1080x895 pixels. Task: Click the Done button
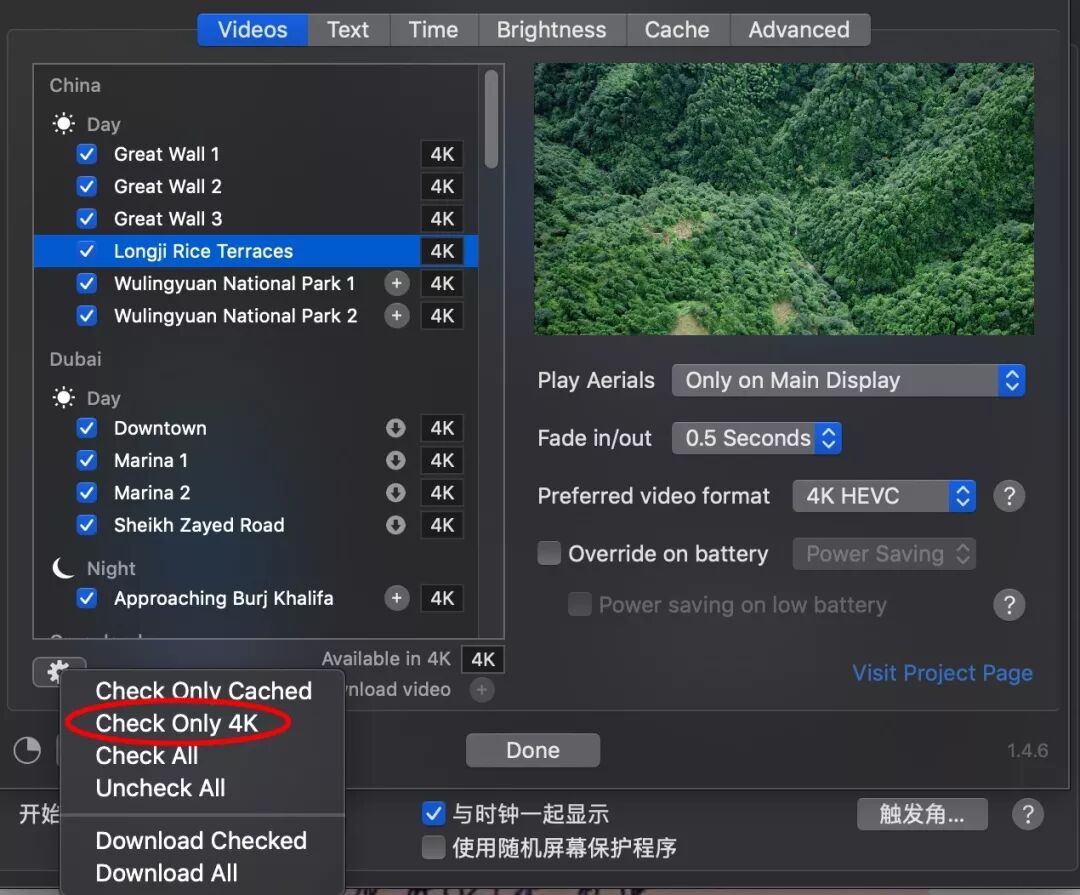532,750
